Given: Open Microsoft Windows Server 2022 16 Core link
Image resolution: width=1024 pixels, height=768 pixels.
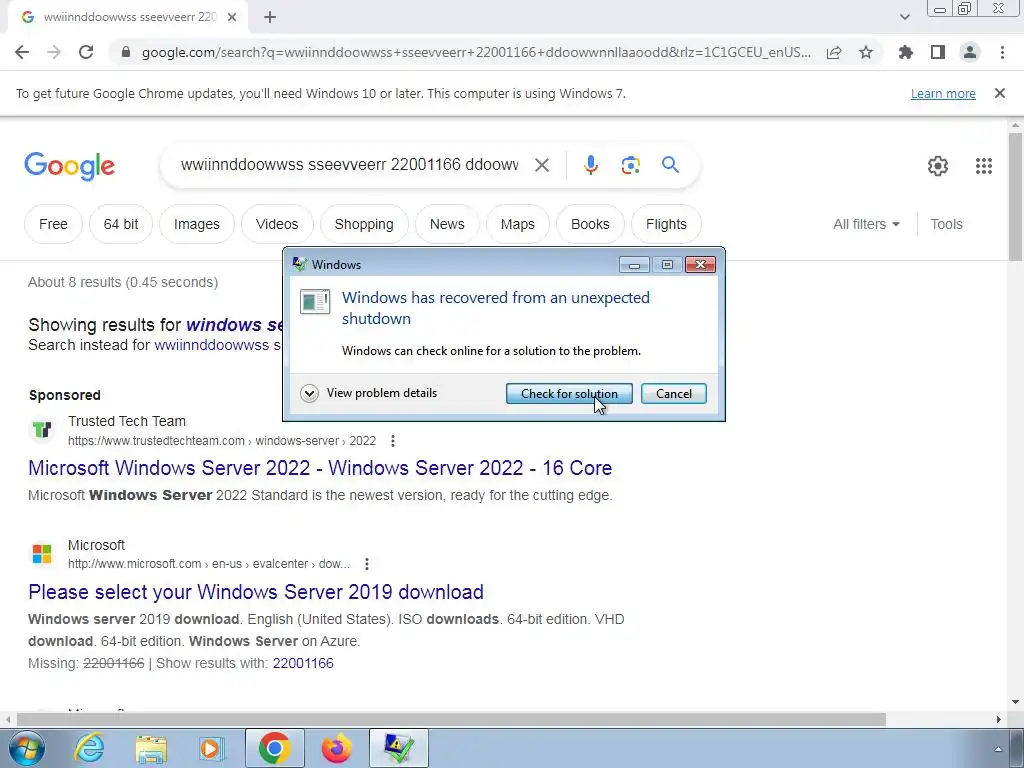Looking at the screenshot, I should pos(320,468).
